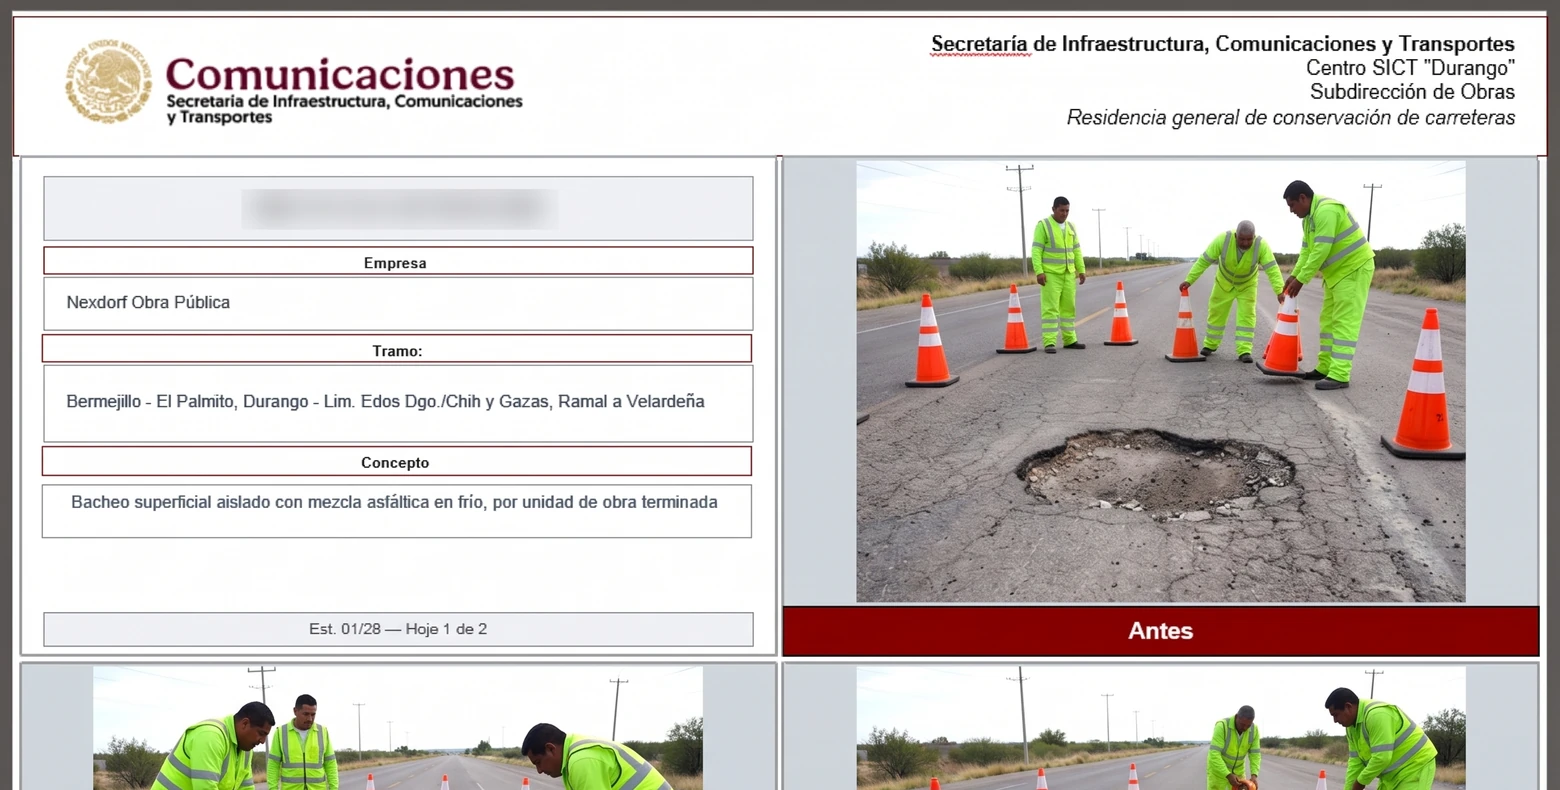The width and height of the screenshot is (1560, 790).
Task: Open the workers photo below the Est. 01/28 footer
Action: pyautogui.click(x=398, y=728)
